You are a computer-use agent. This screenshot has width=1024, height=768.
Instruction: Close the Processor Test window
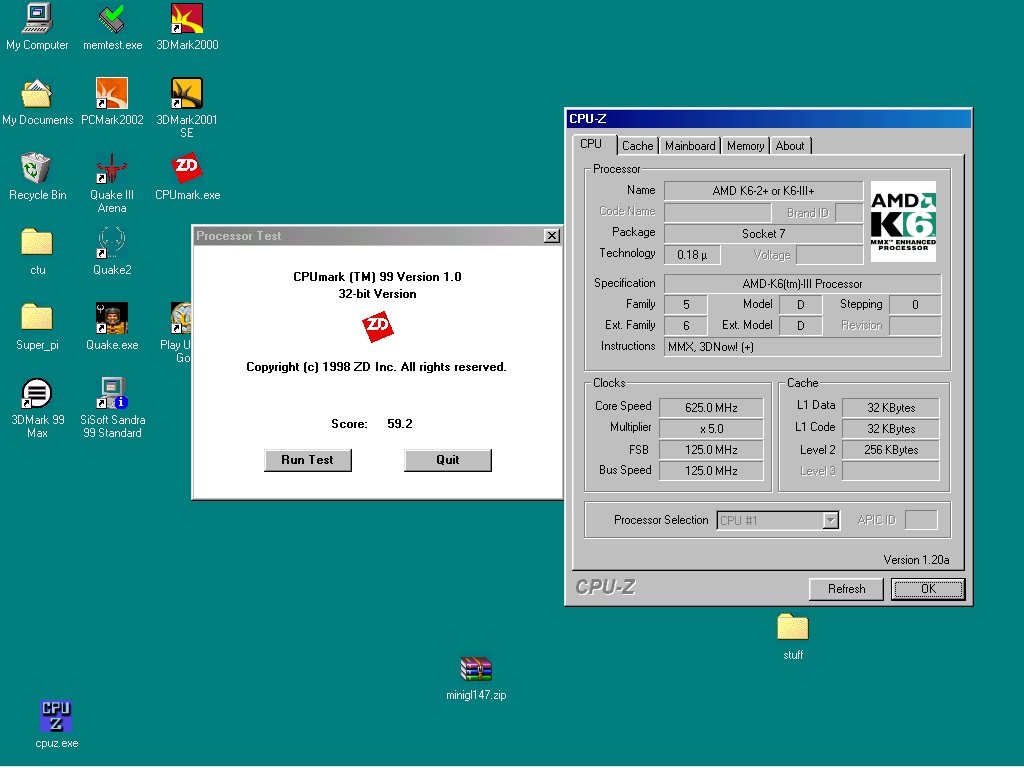(552, 236)
